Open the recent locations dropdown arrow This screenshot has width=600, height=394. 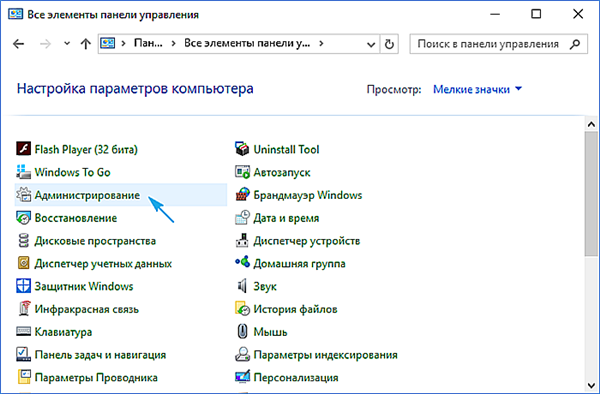click(67, 44)
